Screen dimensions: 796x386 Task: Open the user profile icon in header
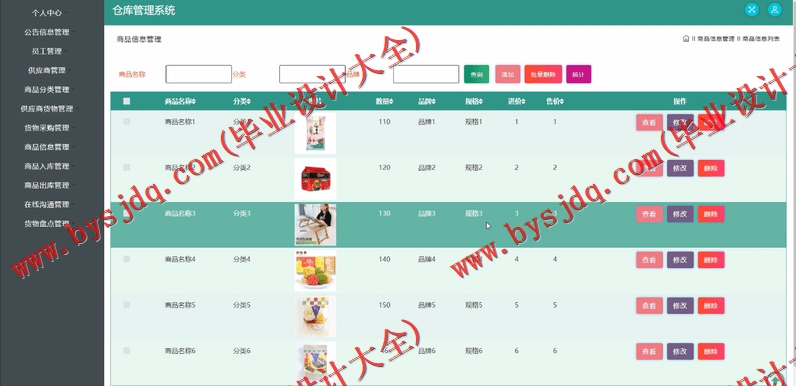(774, 10)
